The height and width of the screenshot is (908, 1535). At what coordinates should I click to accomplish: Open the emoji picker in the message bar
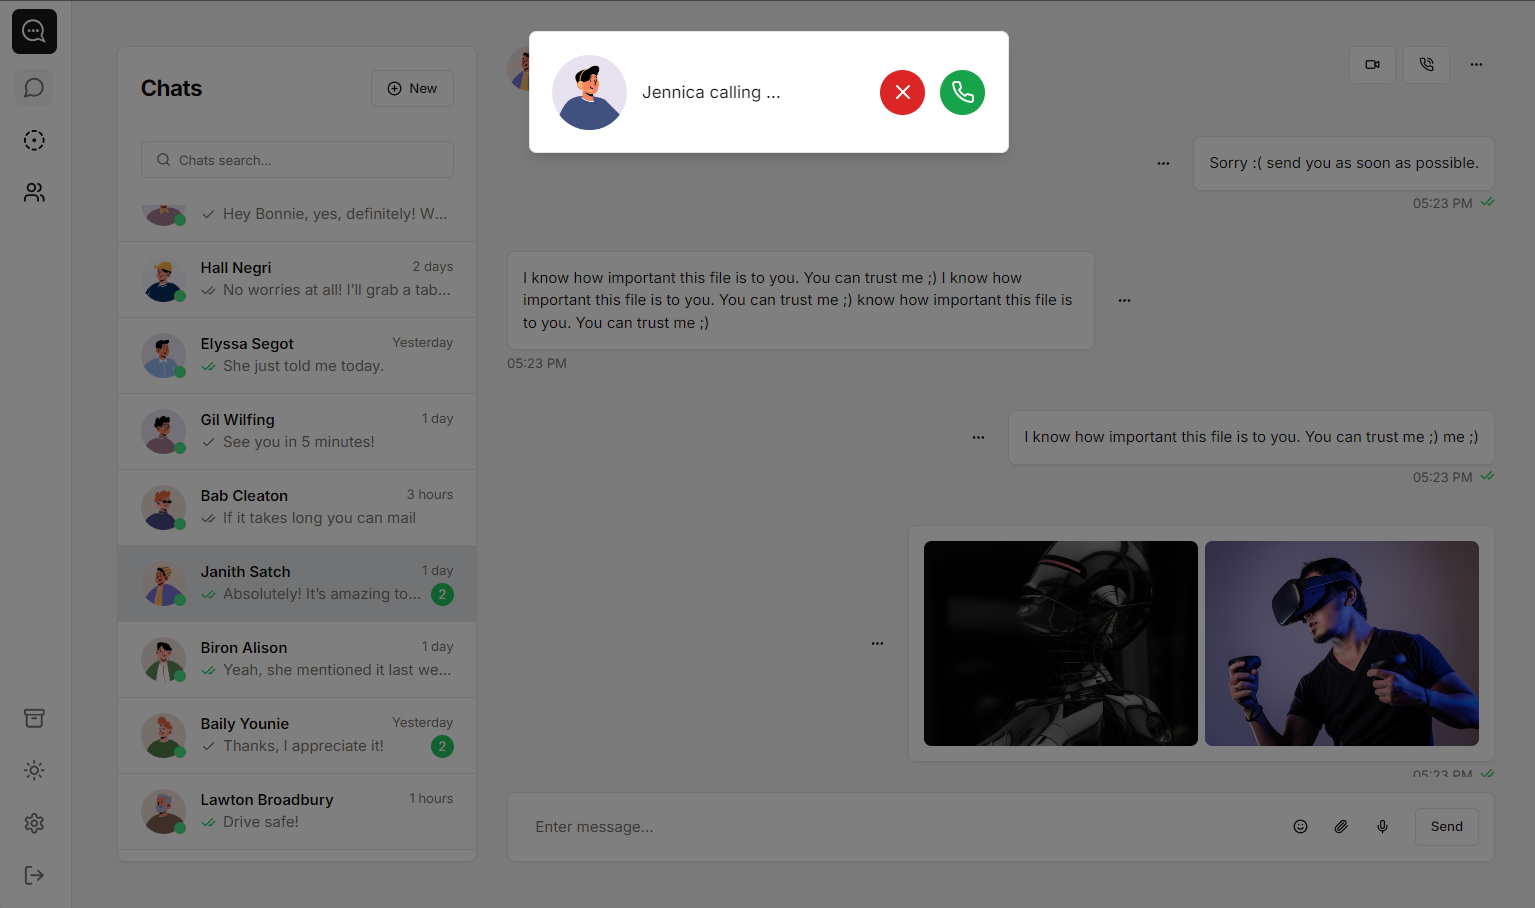[1300, 826]
